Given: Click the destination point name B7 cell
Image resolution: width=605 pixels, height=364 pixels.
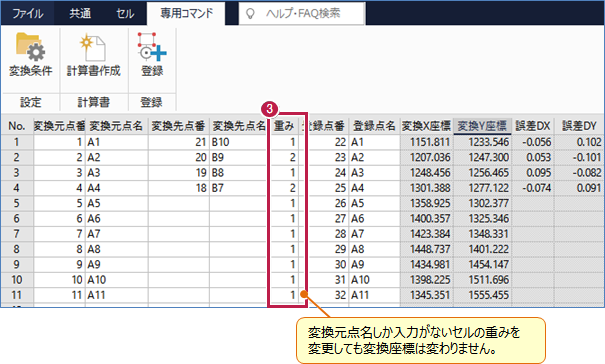Looking at the screenshot, I should click(238, 188).
